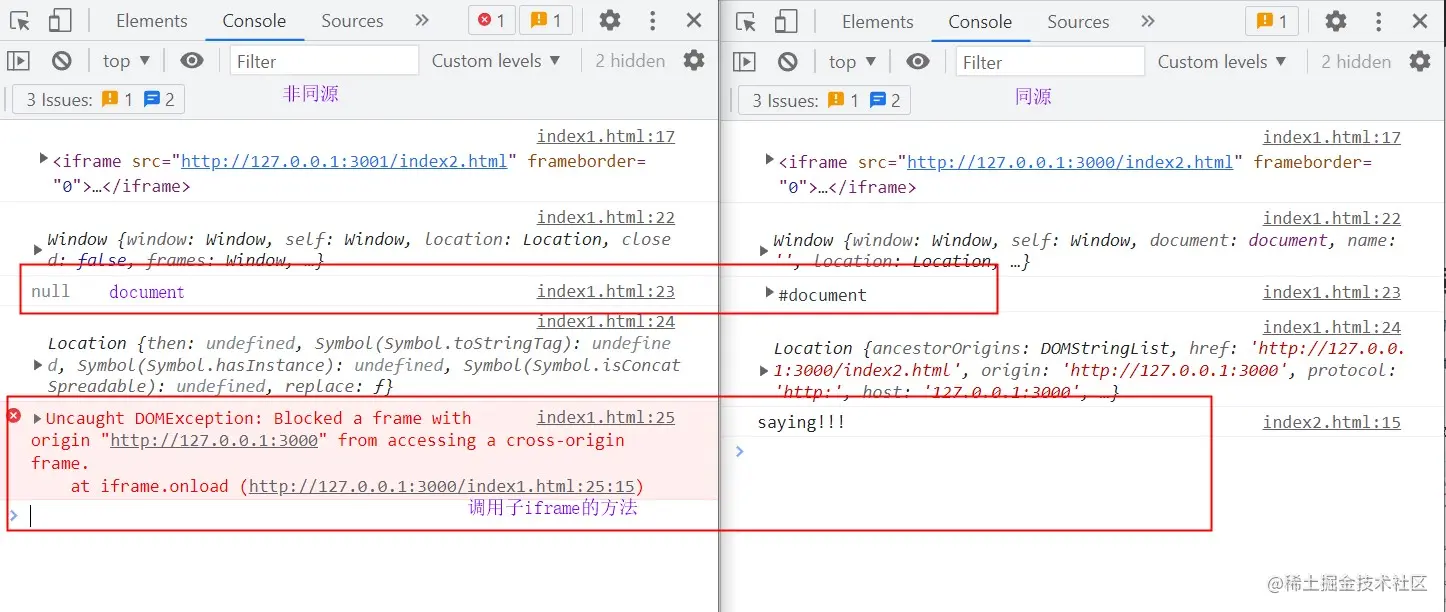The image size is (1446, 612).
Task: Open Sources tab in left DevTools
Action: pyautogui.click(x=352, y=20)
